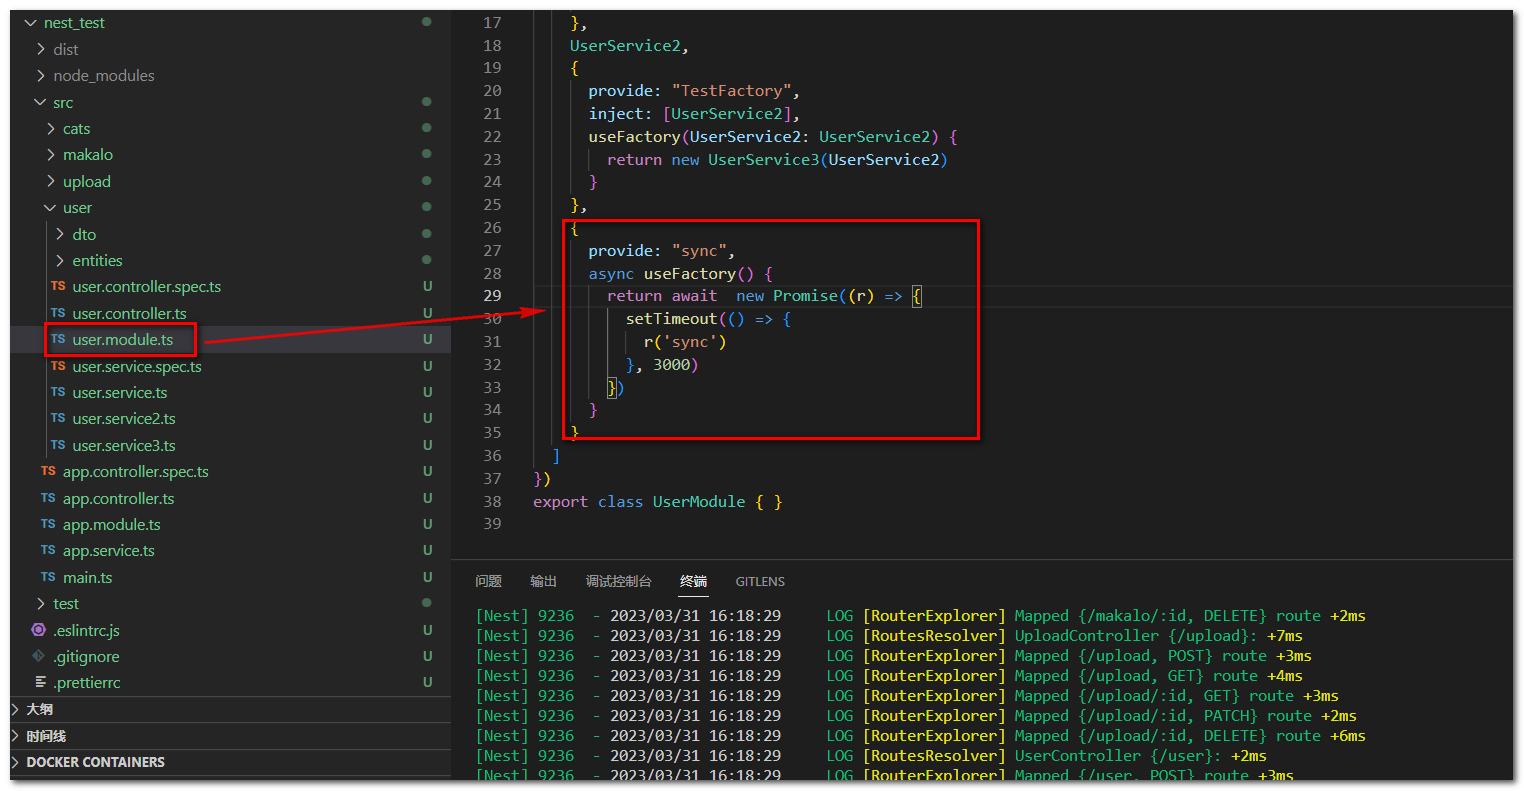Open user.service2.ts file
Viewport: 1524px width, 791px height.
123,419
